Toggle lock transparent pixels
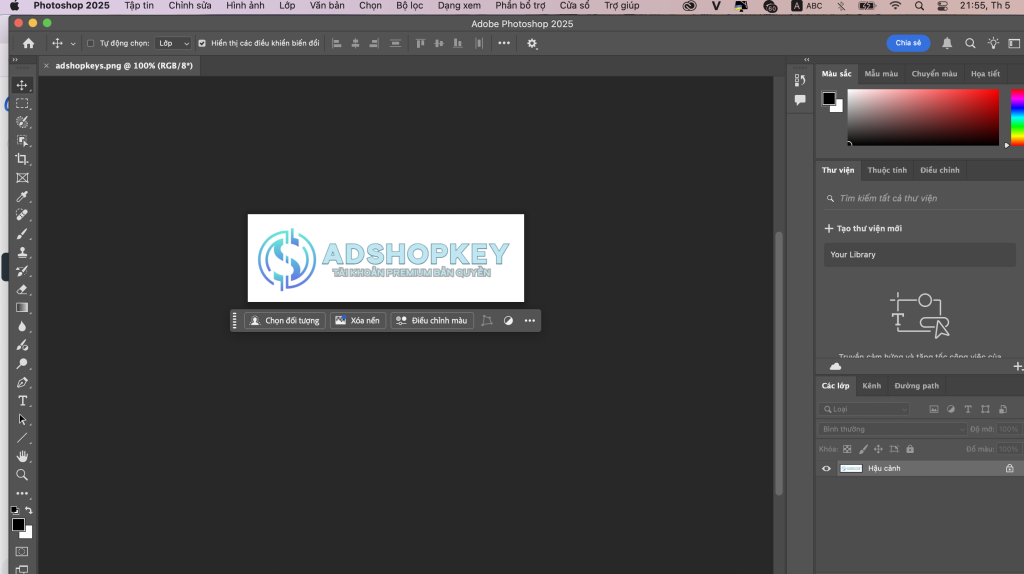 pyautogui.click(x=847, y=449)
